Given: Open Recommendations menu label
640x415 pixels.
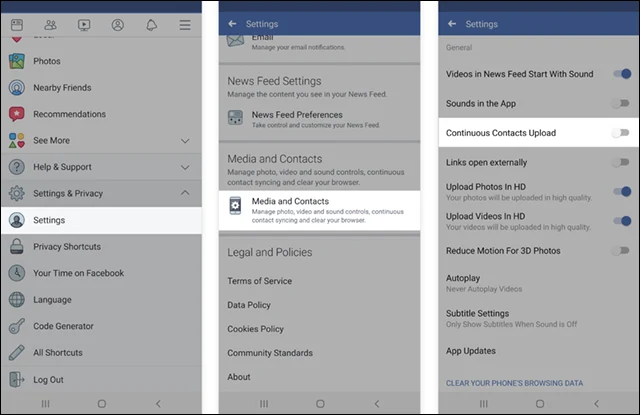Looking at the screenshot, I should (x=69, y=114).
